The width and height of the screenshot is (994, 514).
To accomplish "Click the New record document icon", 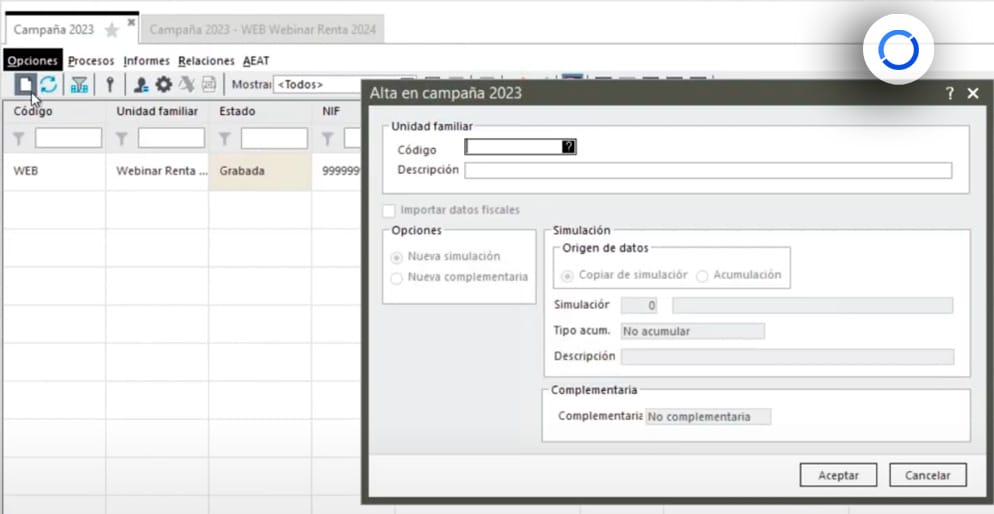I will (25, 85).
